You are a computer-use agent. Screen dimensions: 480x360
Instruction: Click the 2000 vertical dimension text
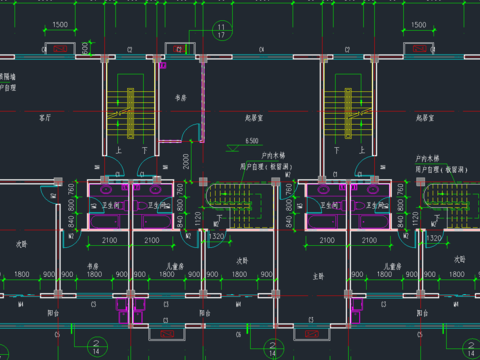[186, 161]
